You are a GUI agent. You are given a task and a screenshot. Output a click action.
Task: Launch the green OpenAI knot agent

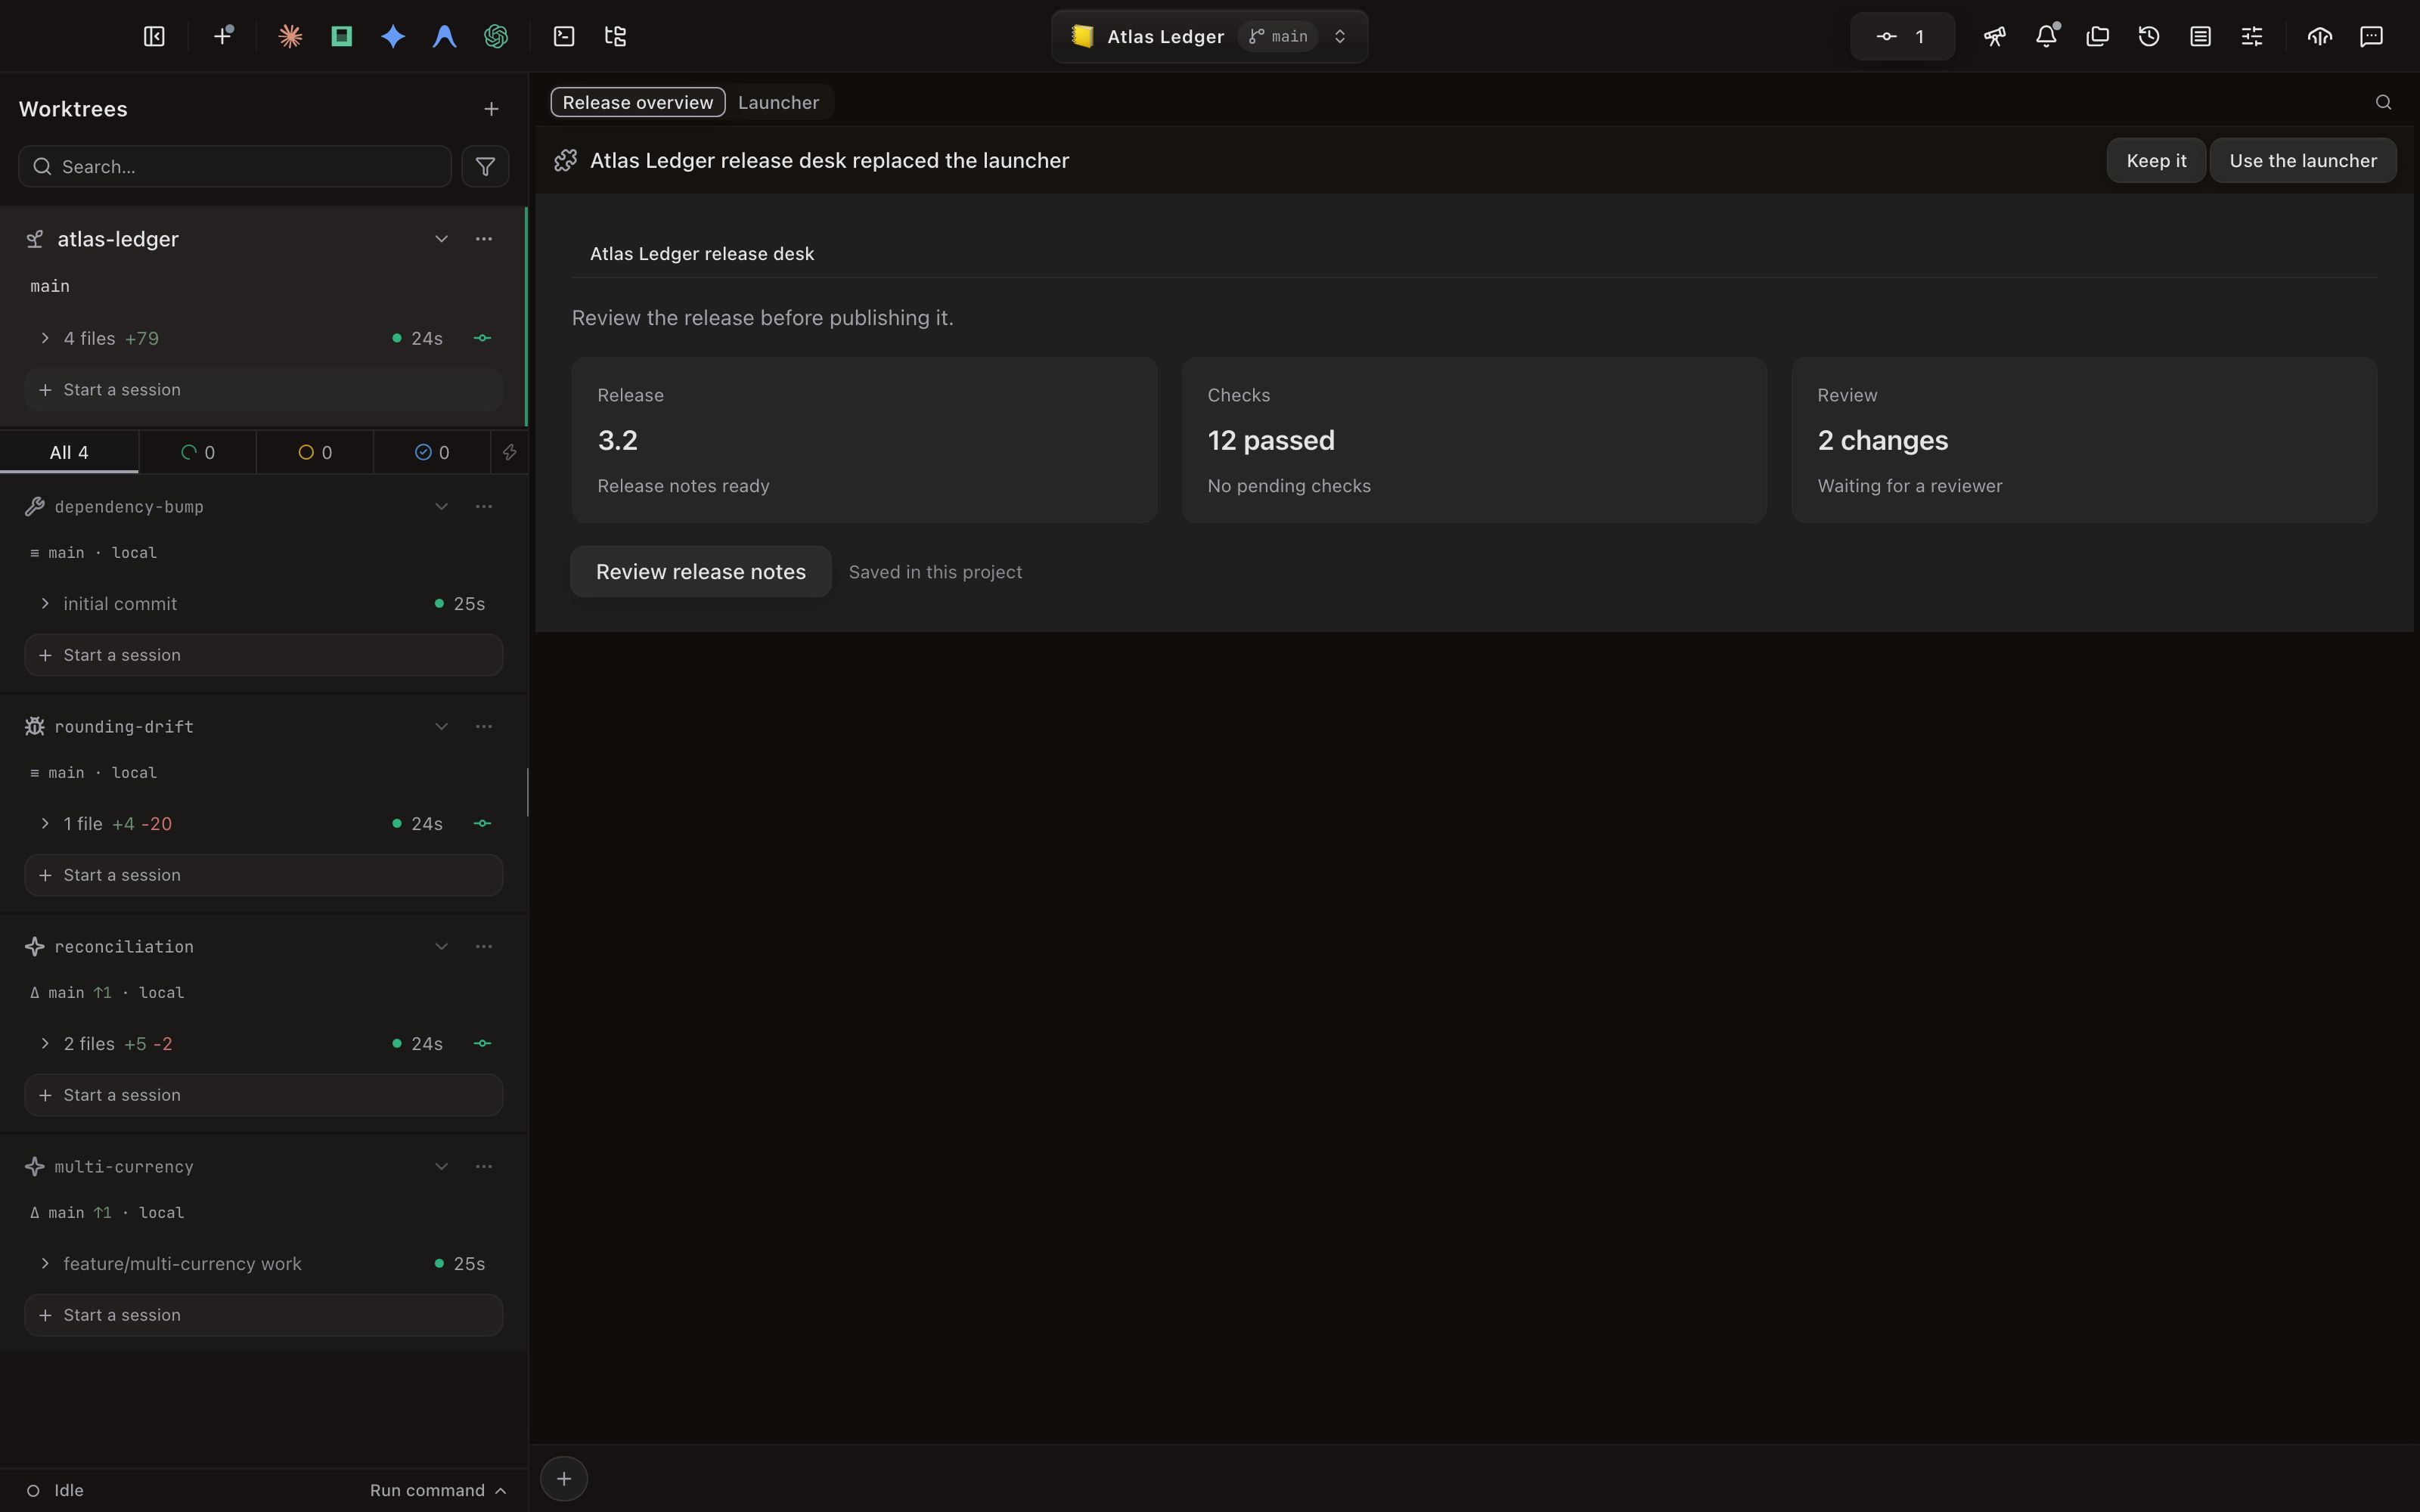click(496, 37)
